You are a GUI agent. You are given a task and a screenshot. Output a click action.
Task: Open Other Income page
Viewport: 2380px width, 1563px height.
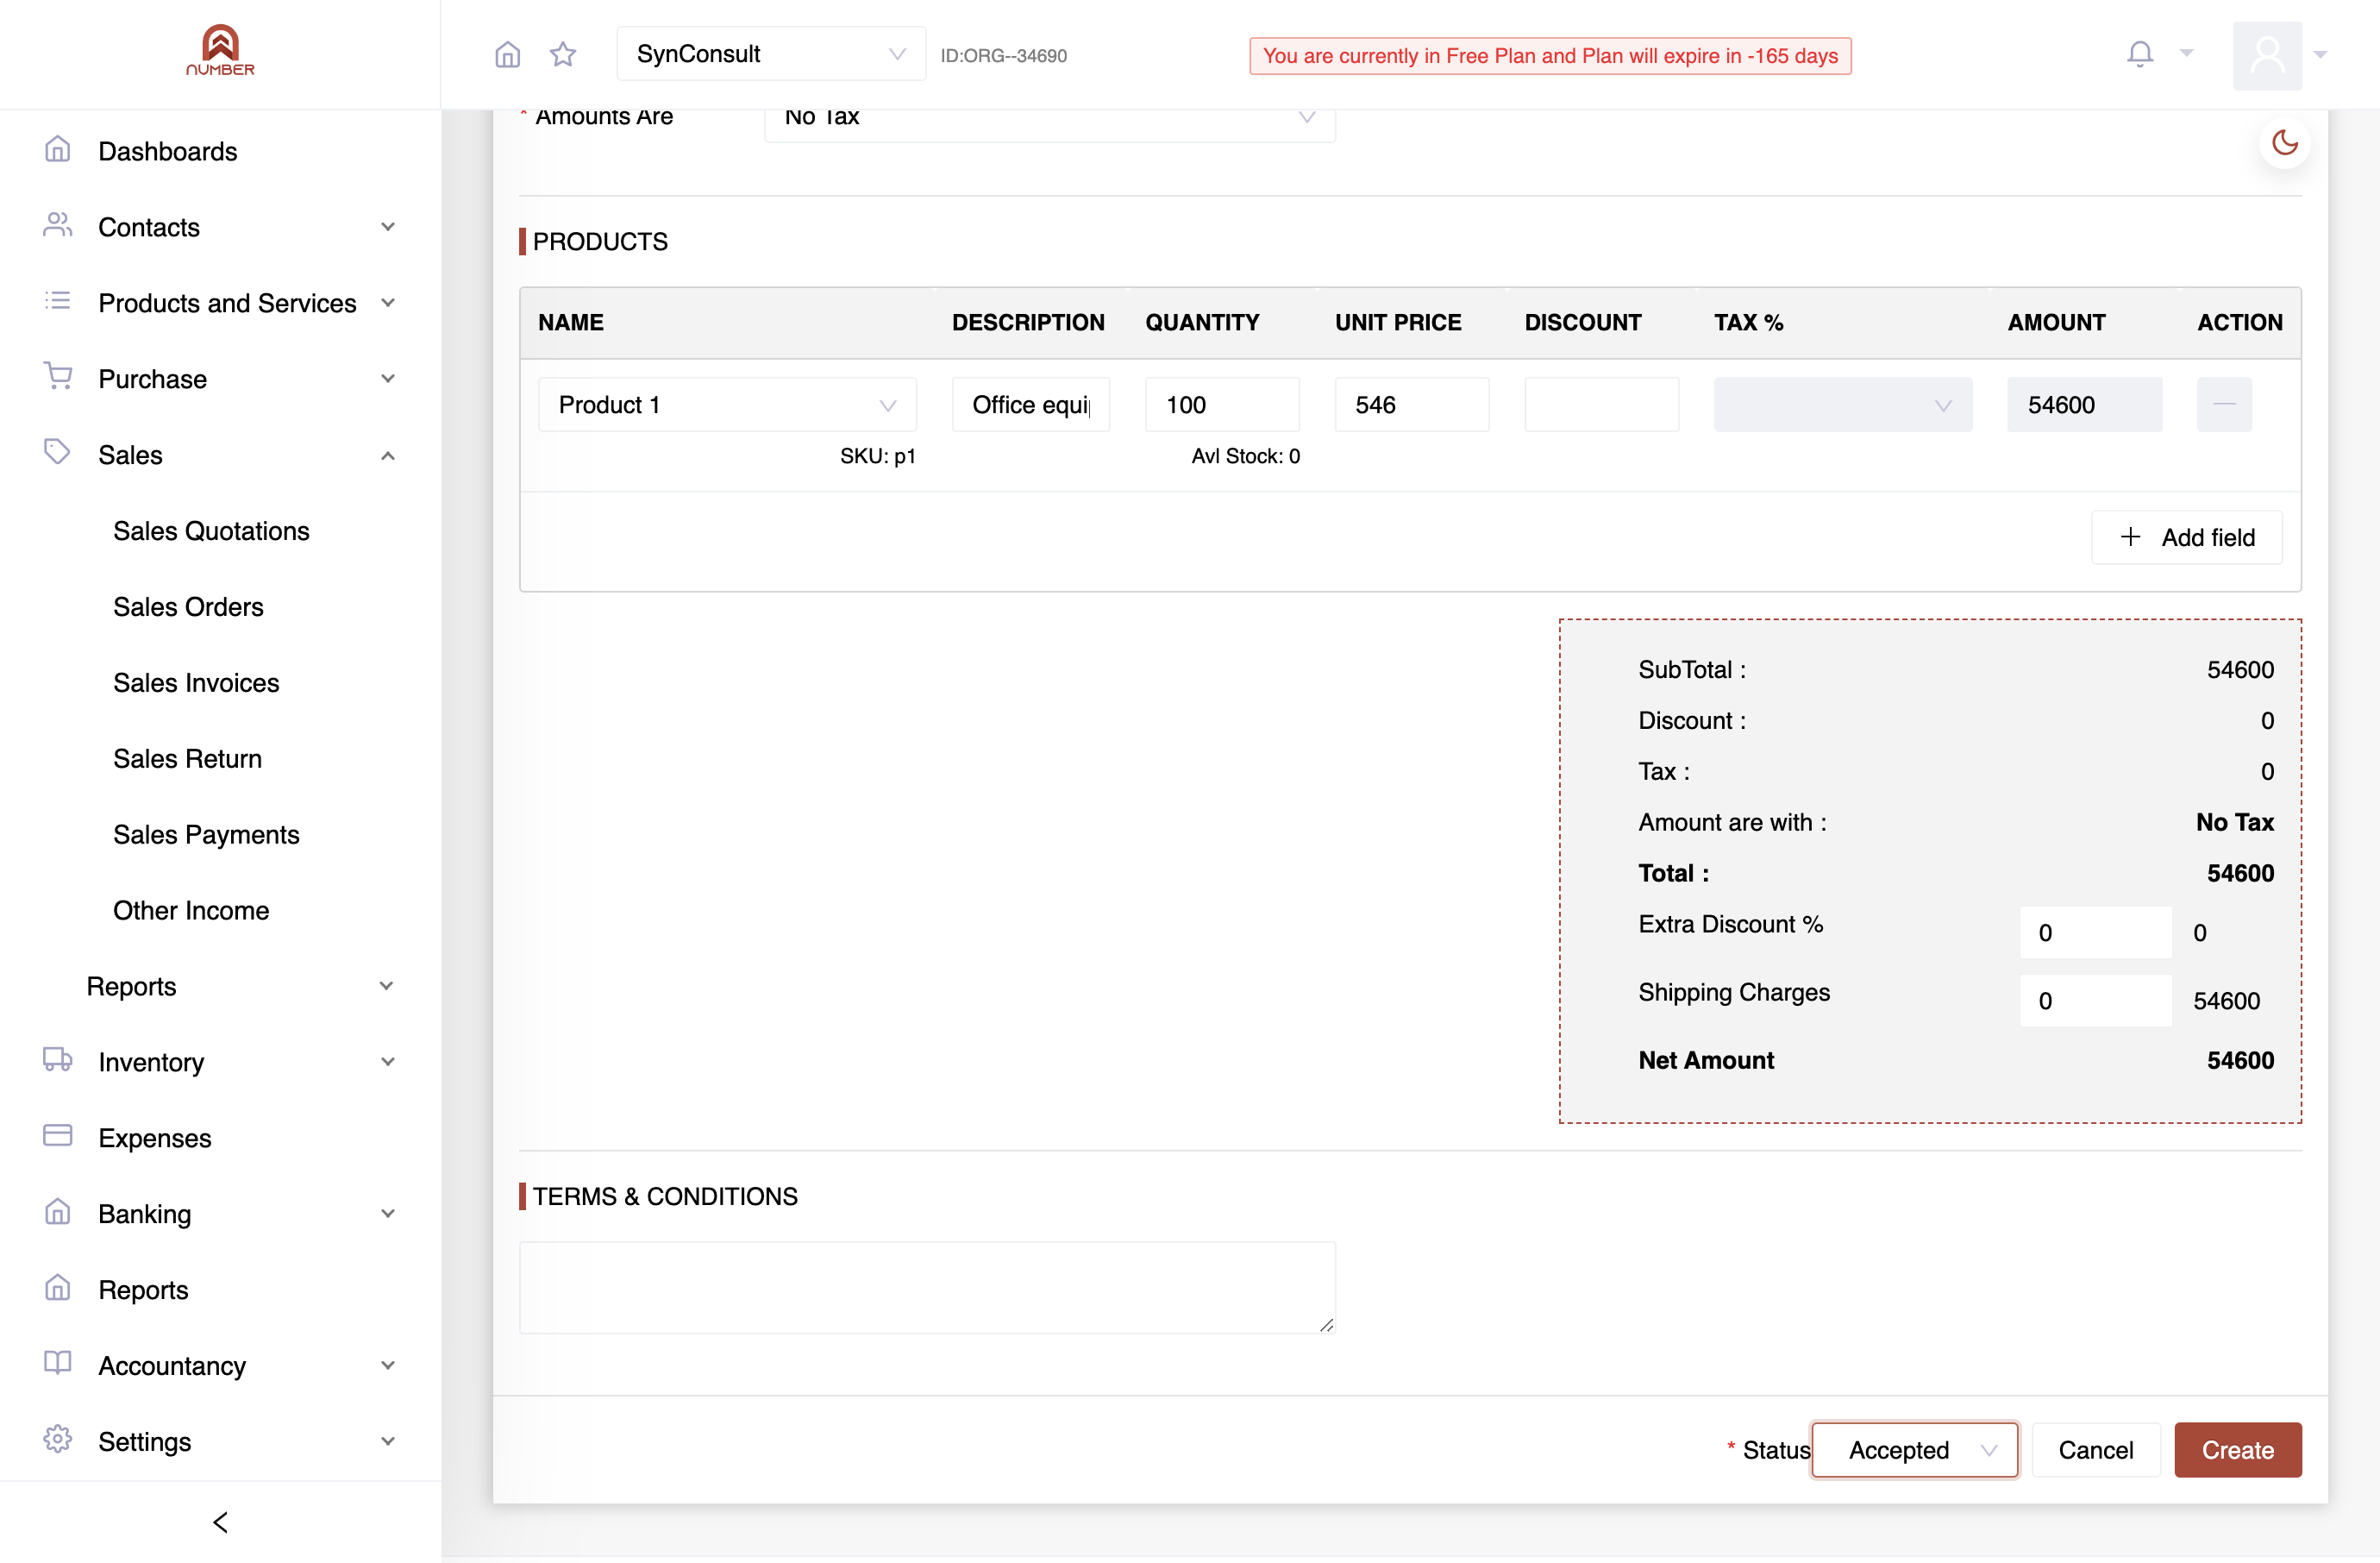click(191, 910)
